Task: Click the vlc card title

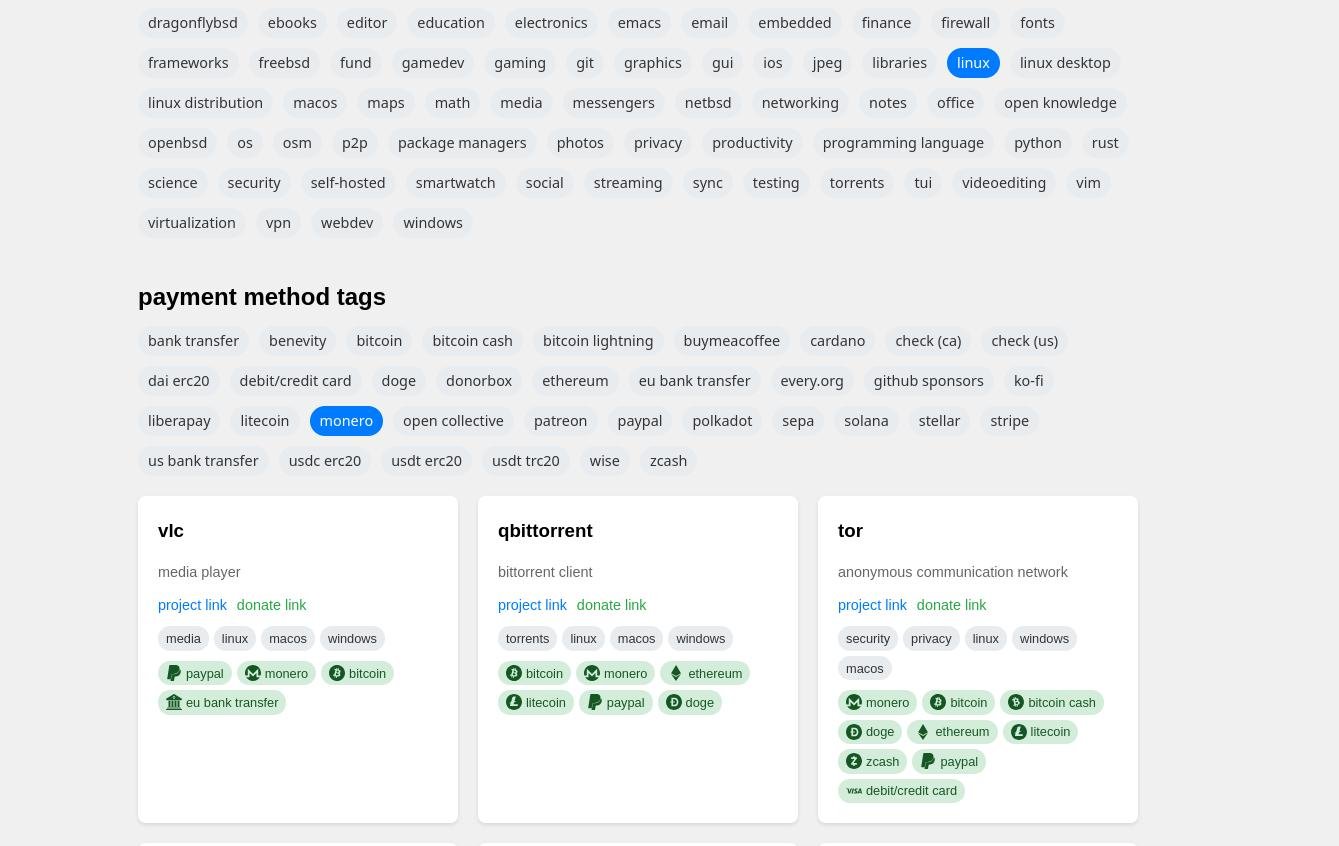Action: [171, 531]
